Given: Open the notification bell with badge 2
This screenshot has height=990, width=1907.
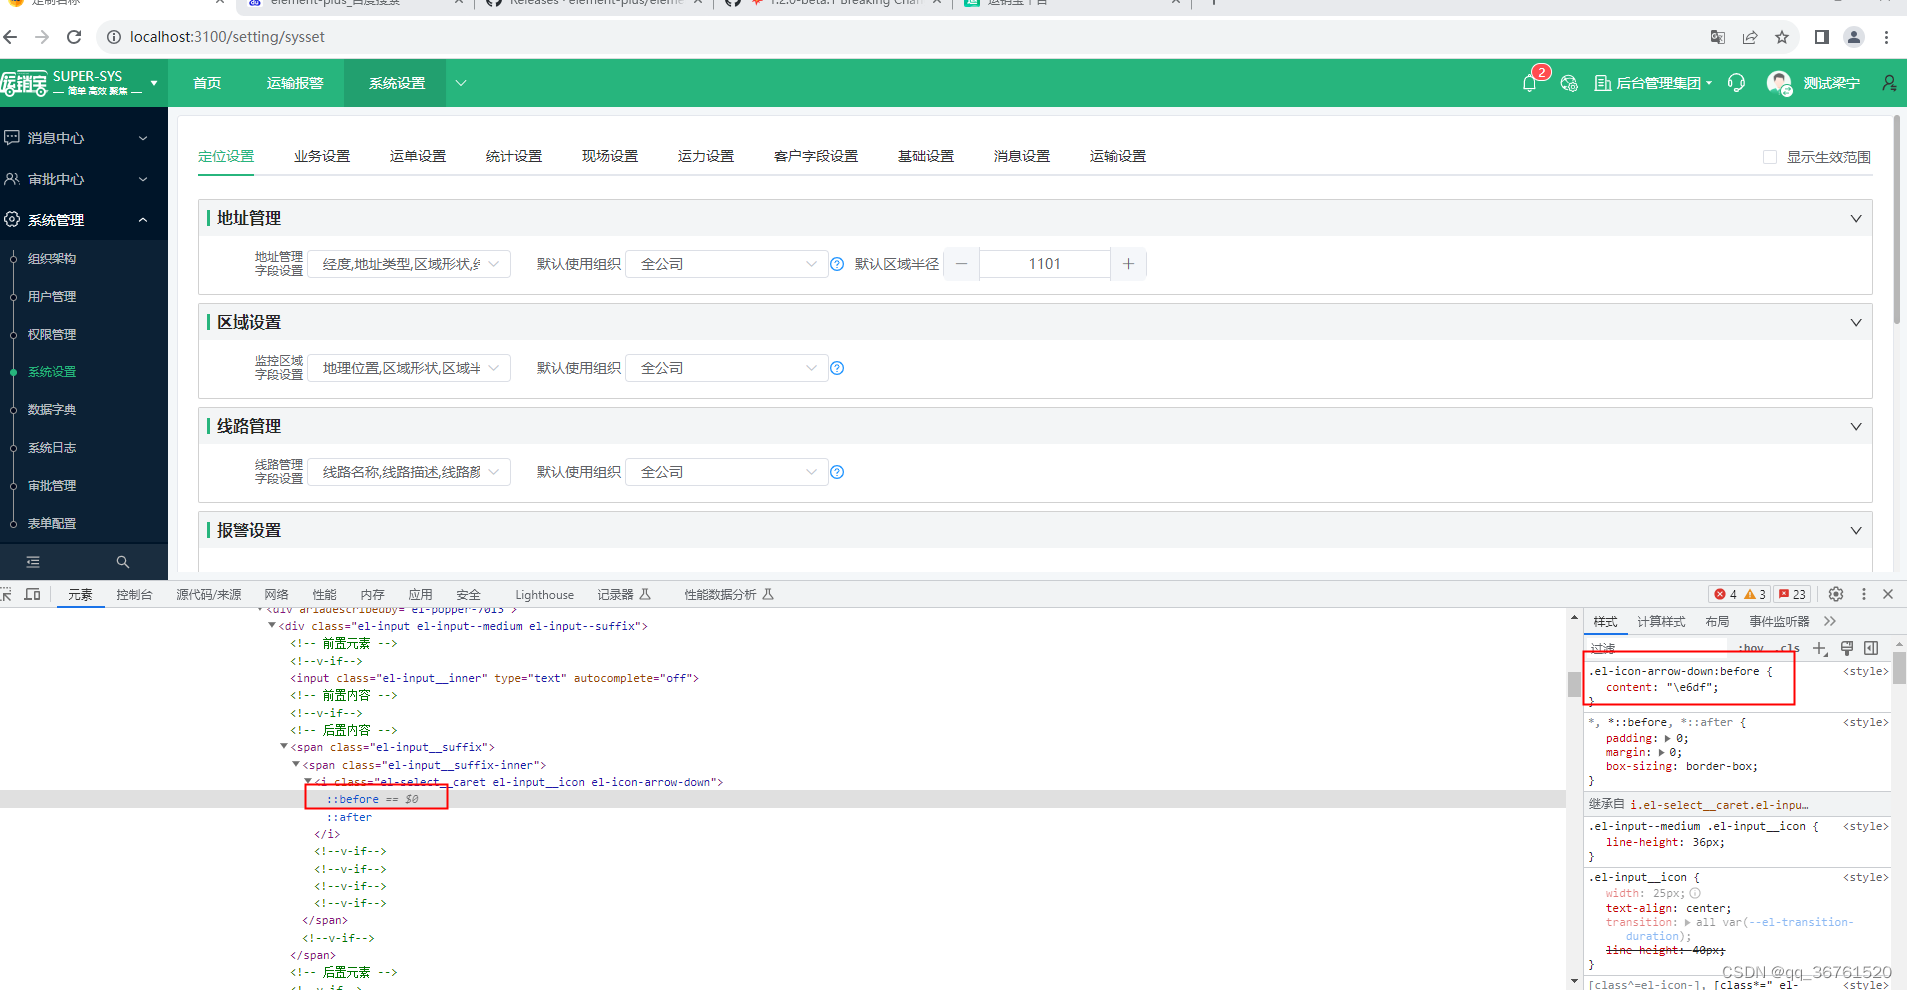Looking at the screenshot, I should coord(1529,83).
